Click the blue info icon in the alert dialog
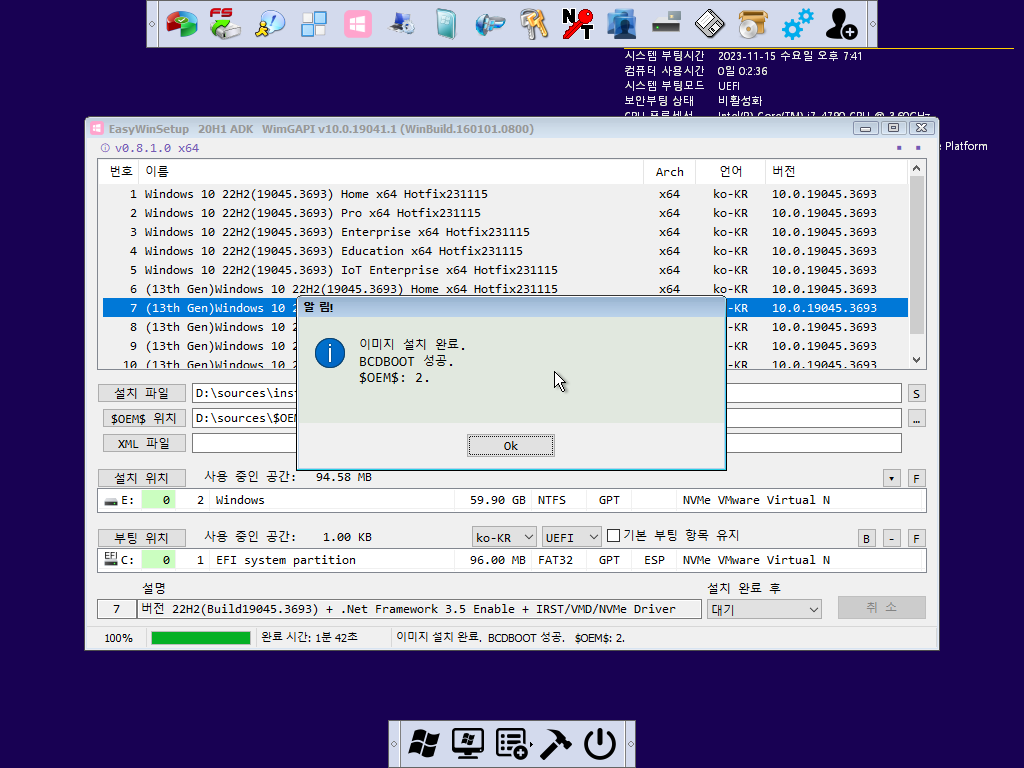The image size is (1024, 768). point(330,353)
